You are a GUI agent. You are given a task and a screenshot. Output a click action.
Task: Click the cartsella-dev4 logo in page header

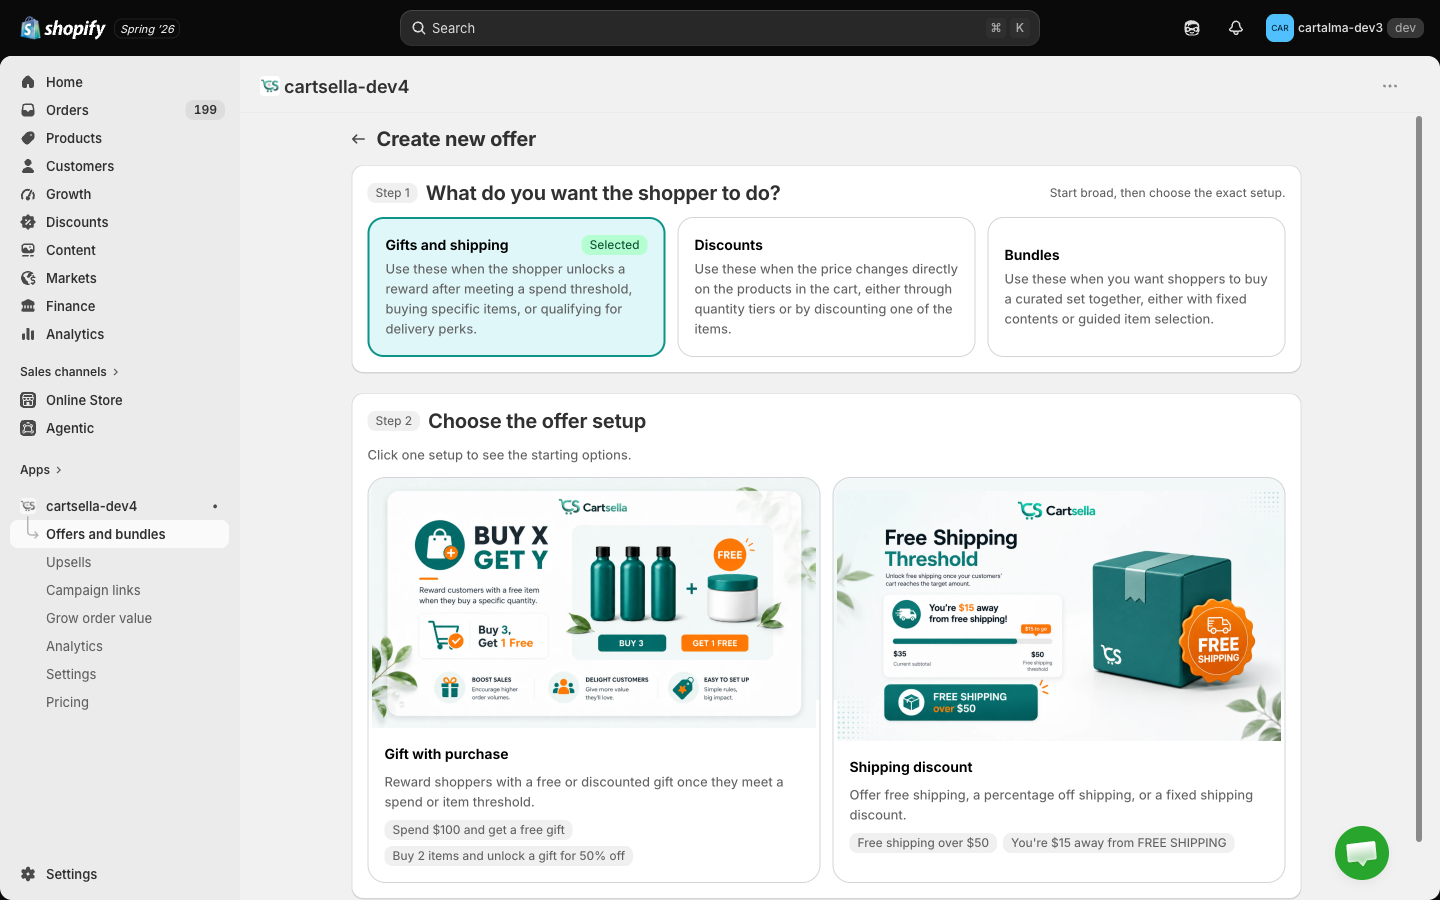point(269,86)
